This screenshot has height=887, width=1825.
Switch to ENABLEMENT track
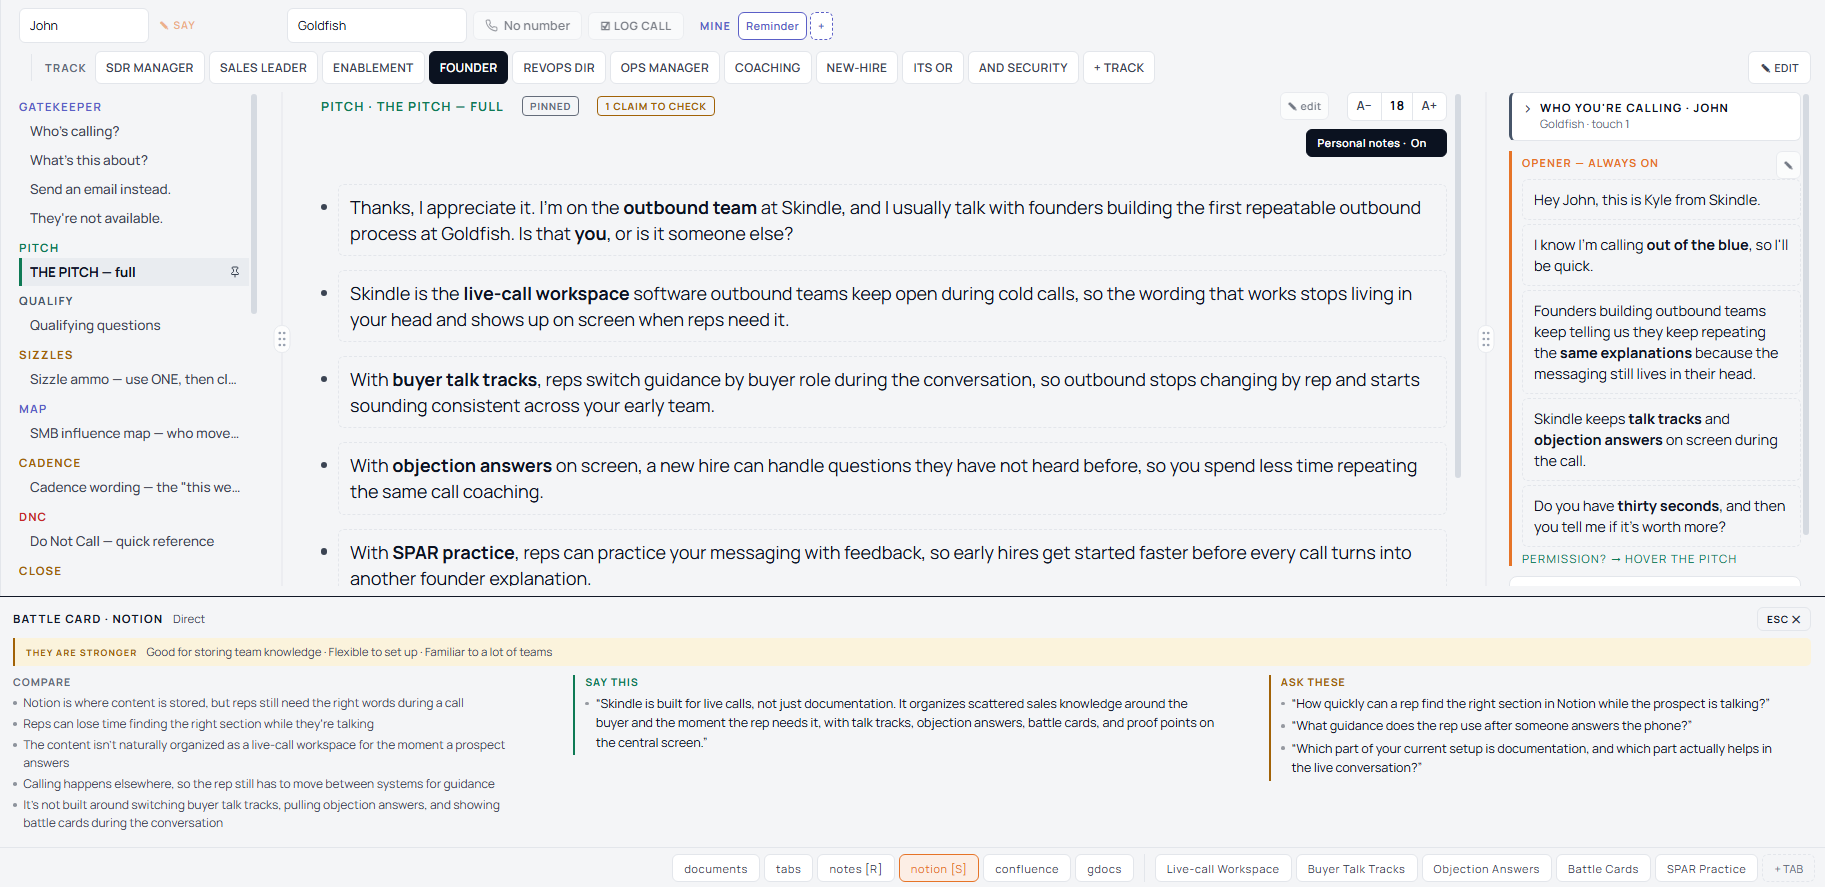point(373,68)
